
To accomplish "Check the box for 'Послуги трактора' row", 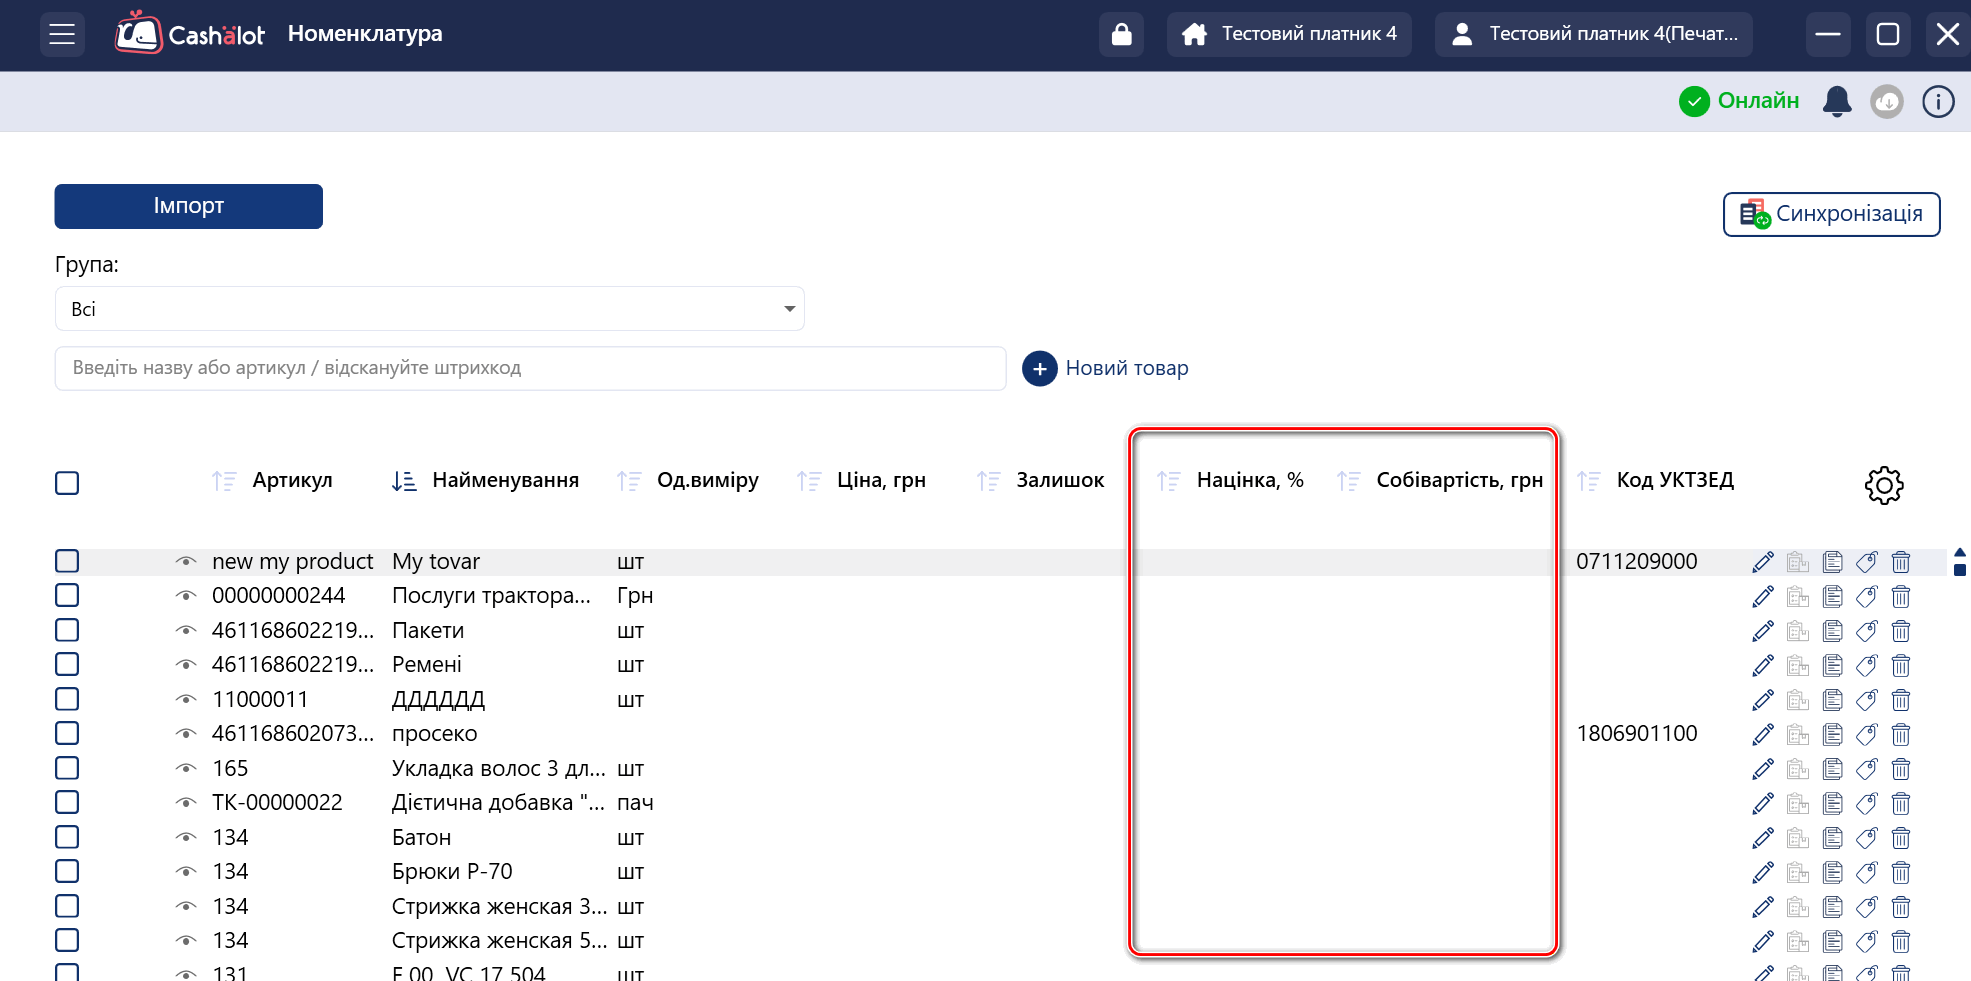I will point(67,596).
